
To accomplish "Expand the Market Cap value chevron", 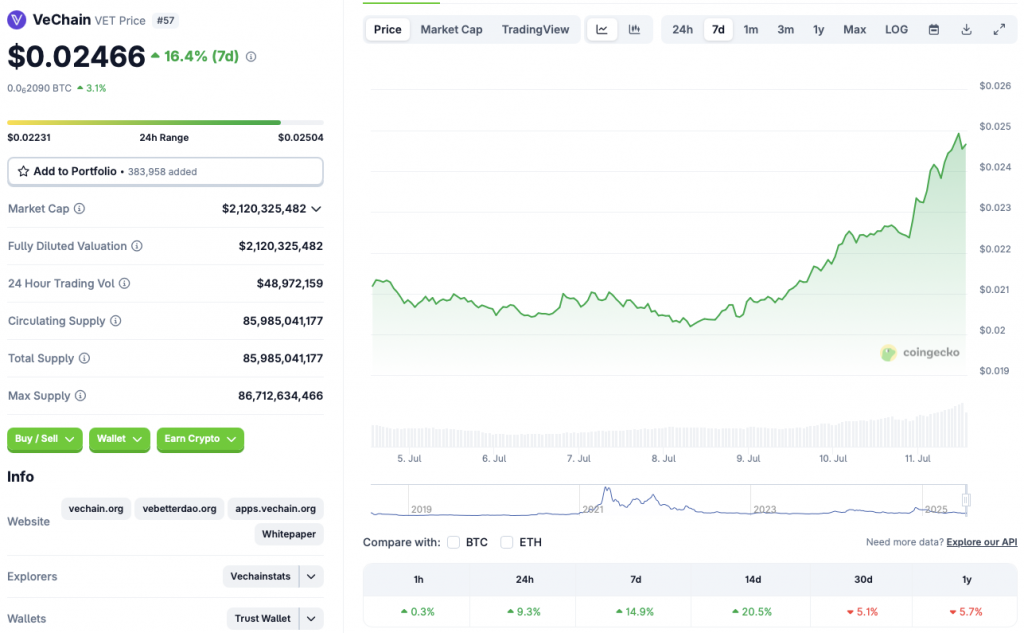I will [x=316, y=209].
